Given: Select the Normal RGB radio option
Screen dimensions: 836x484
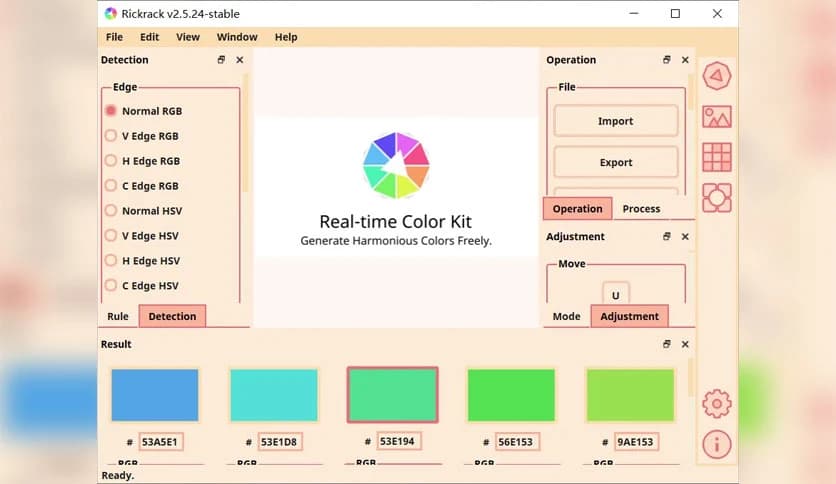Looking at the screenshot, I should [x=111, y=111].
